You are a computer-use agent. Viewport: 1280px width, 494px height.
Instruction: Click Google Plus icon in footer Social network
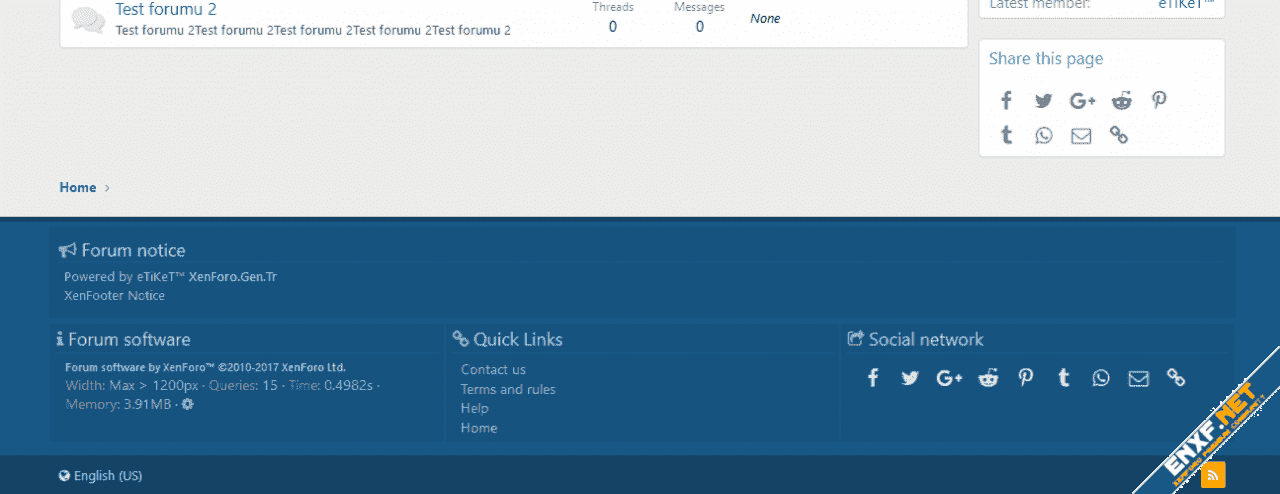click(x=949, y=378)
